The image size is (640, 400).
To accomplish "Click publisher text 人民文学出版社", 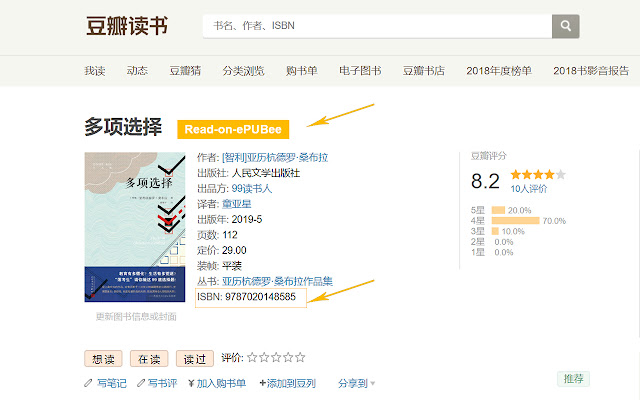I will click(x=266, y=173).
